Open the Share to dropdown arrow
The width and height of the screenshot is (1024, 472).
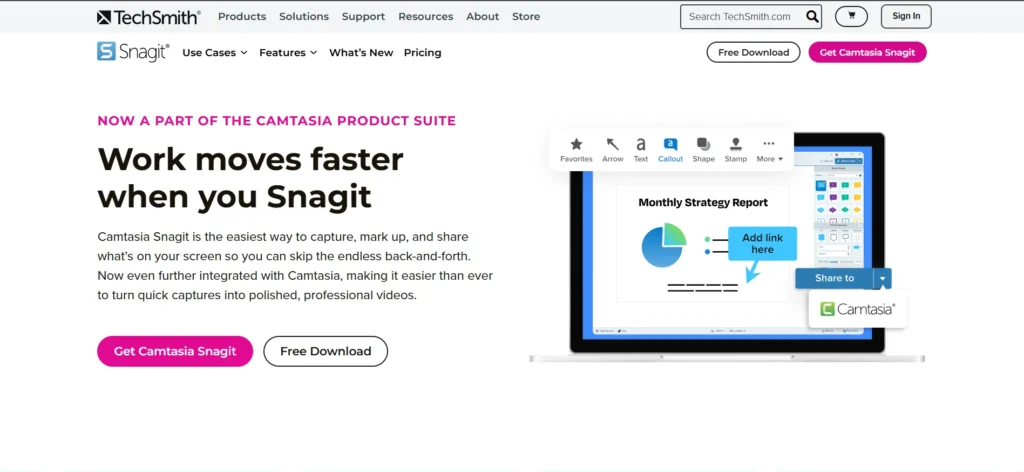[x=882, y=278]
